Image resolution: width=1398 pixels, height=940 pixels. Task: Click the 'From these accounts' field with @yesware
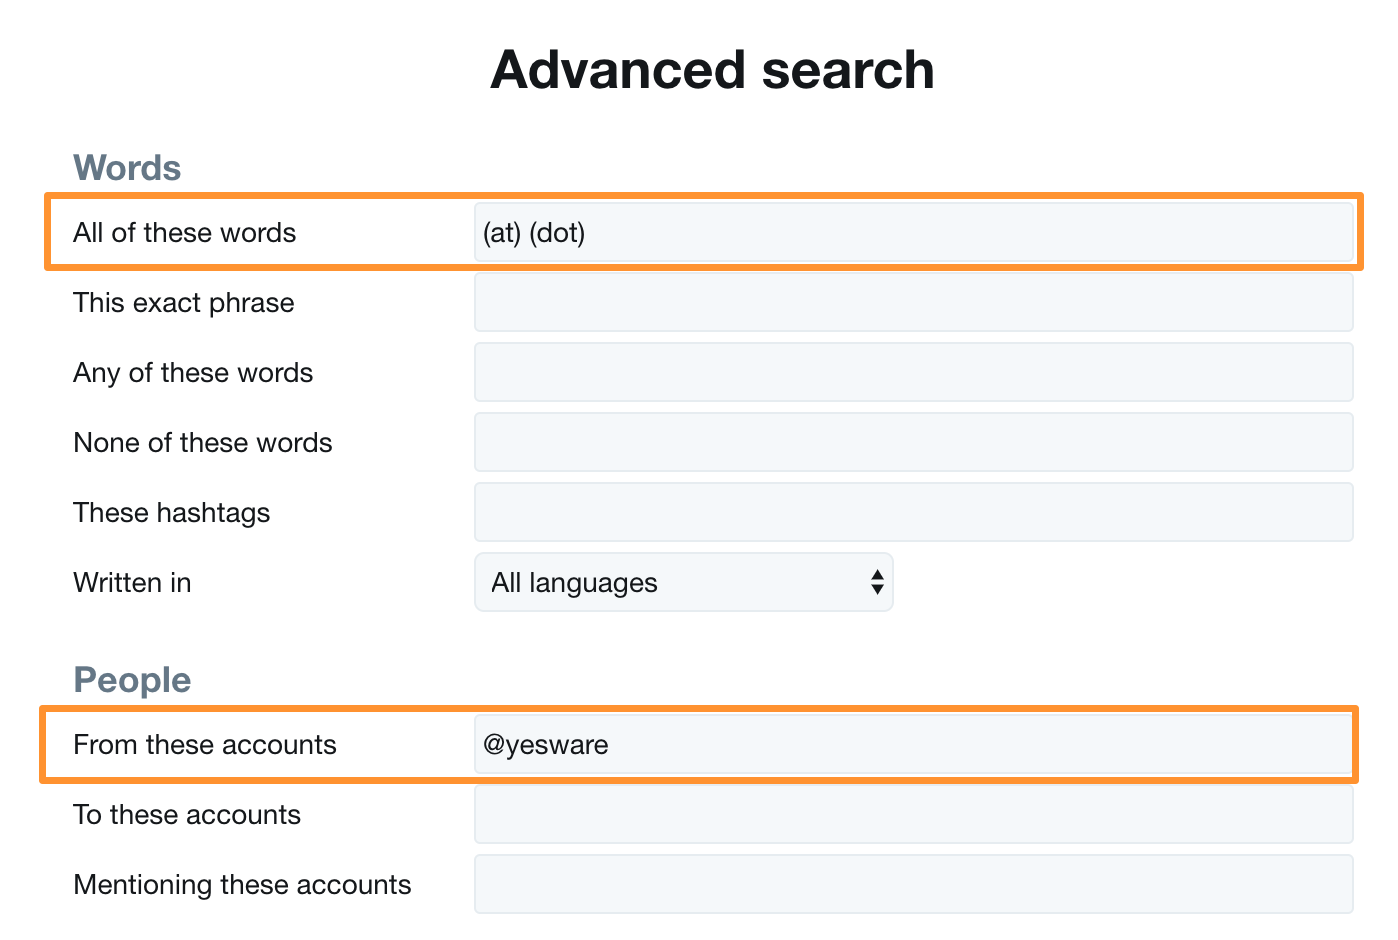coord(913,744)
